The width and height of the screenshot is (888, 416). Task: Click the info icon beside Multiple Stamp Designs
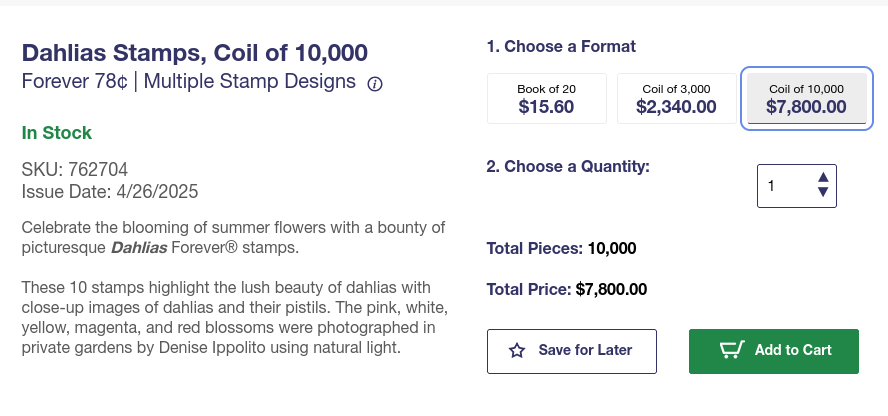point(375,84)
